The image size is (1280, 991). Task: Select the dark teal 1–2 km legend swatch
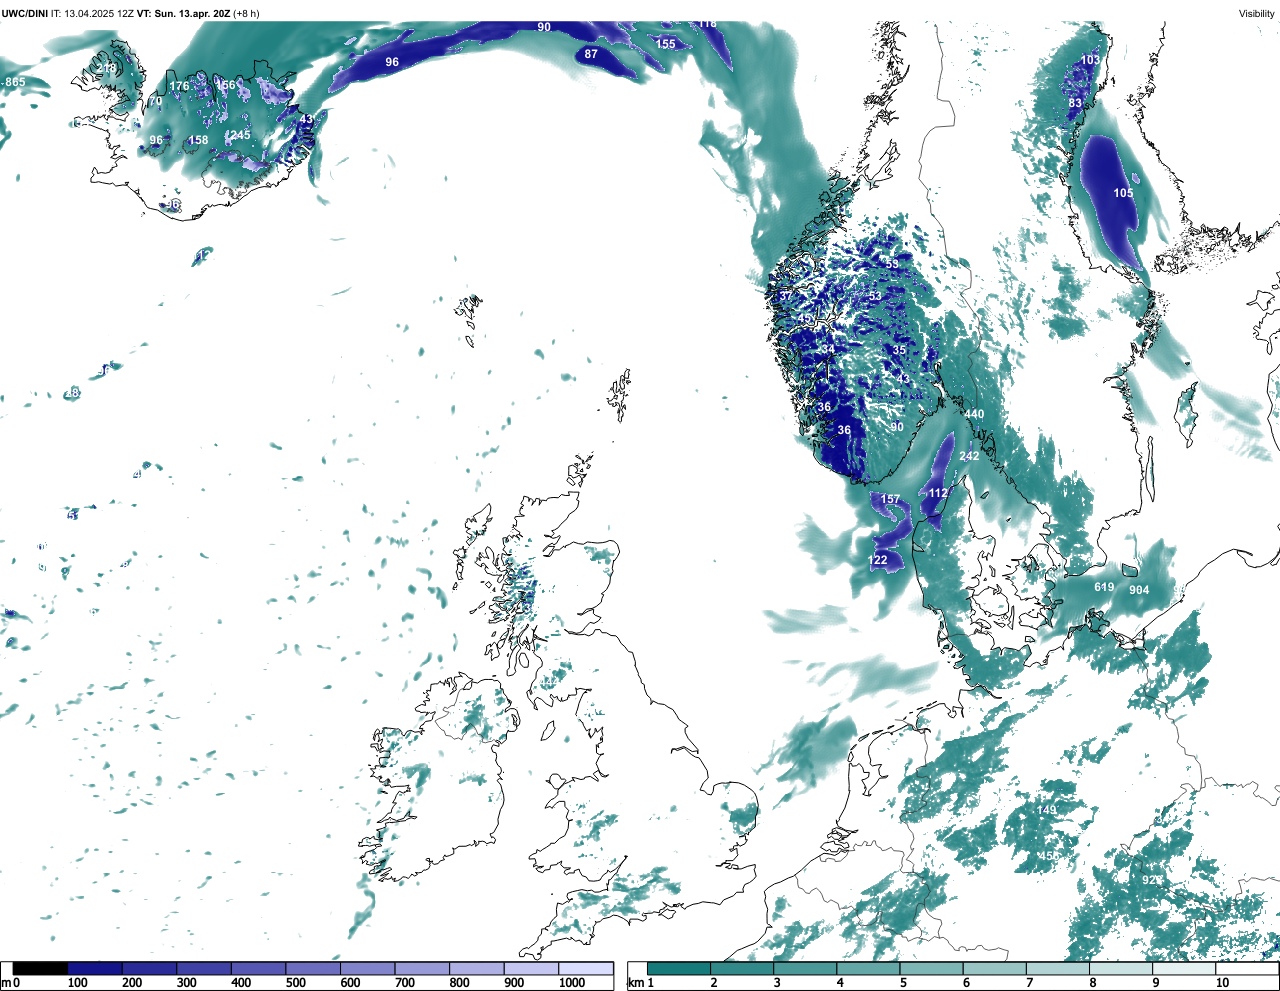coord(679,968)
